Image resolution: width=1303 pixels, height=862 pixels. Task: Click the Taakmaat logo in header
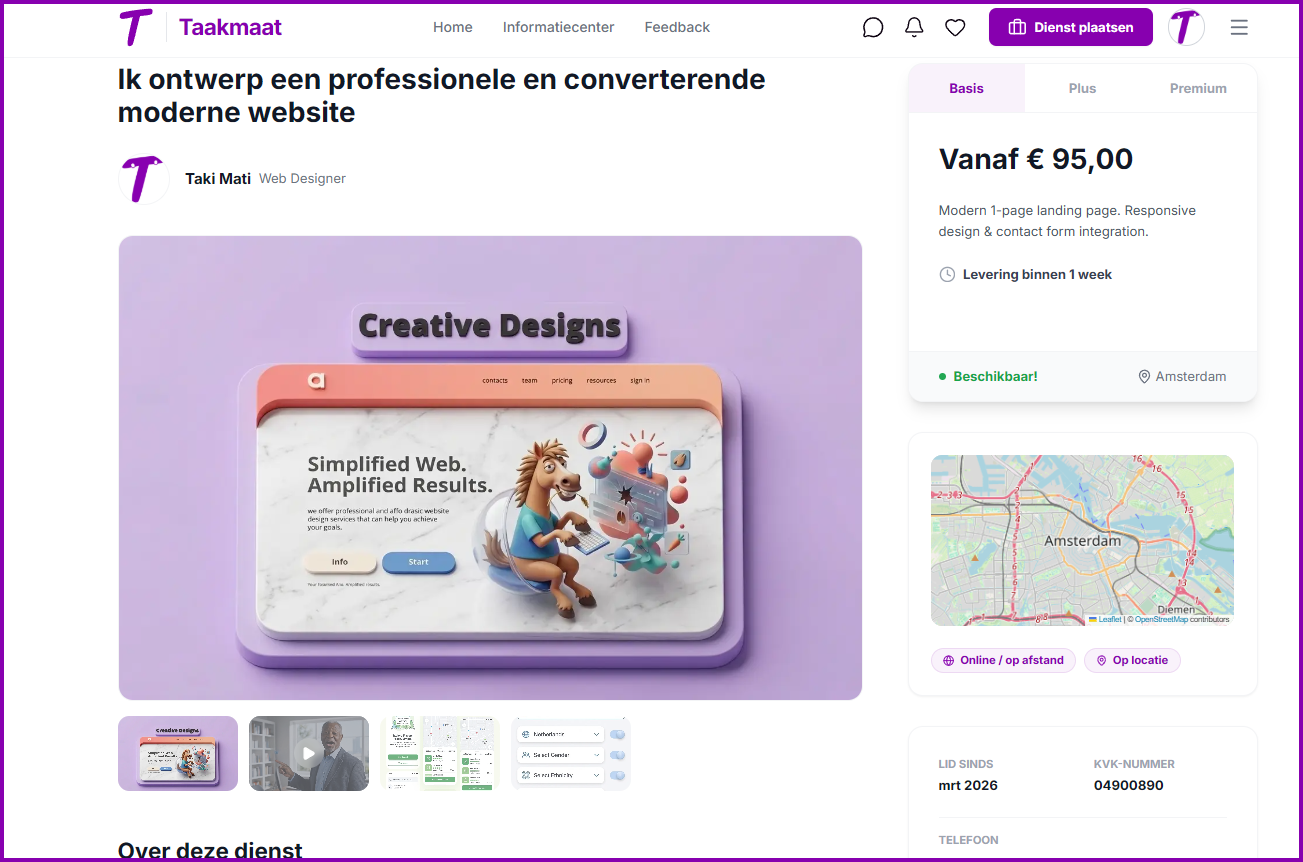200,27
